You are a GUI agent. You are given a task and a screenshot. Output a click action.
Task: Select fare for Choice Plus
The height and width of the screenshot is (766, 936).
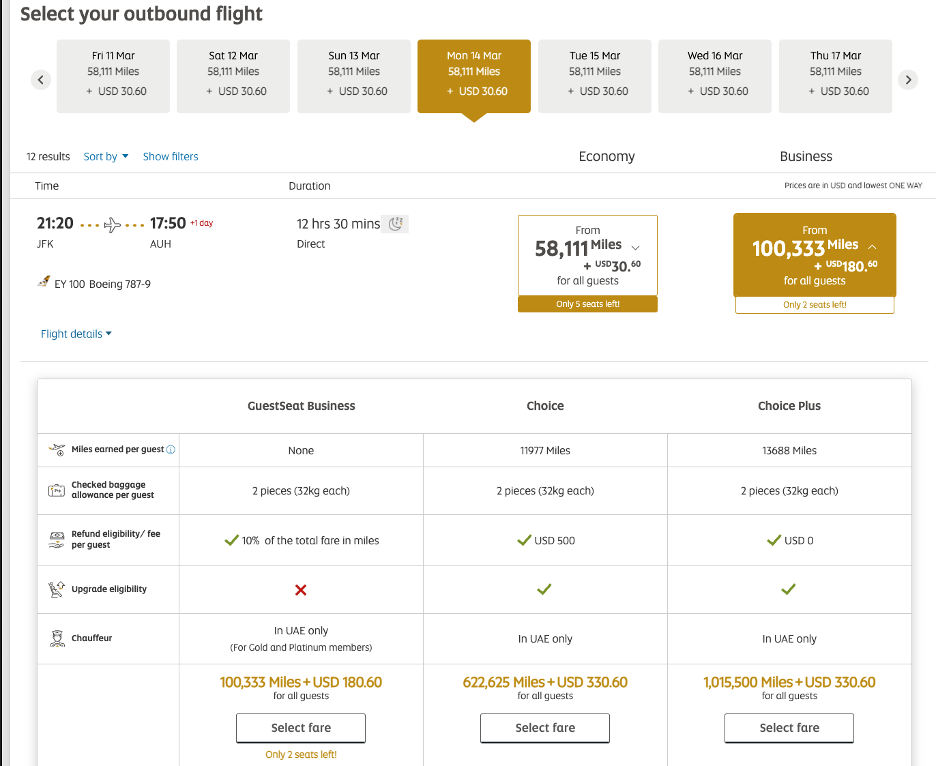tap(788, 728)
